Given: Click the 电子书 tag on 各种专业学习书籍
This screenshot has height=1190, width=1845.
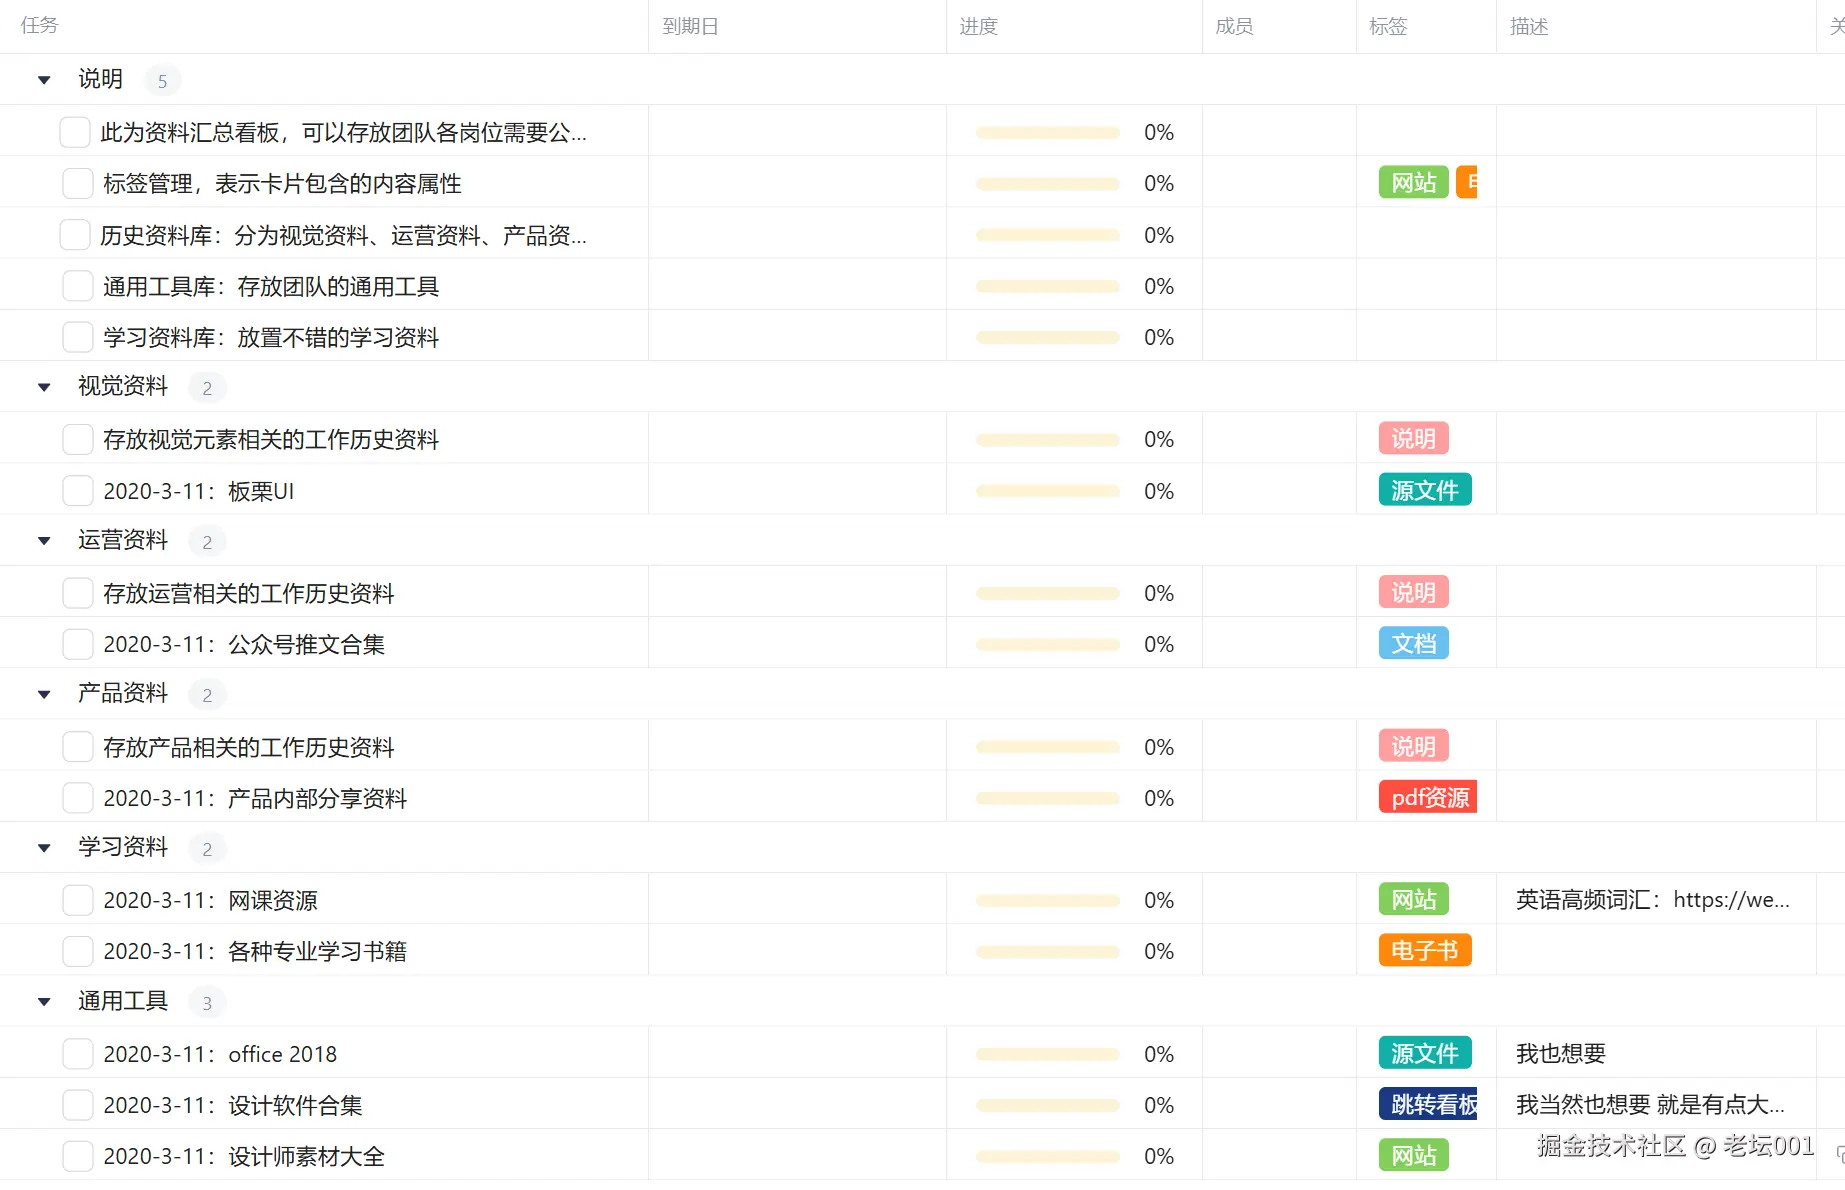Looking at the screenshot, I should (1424, 950).
